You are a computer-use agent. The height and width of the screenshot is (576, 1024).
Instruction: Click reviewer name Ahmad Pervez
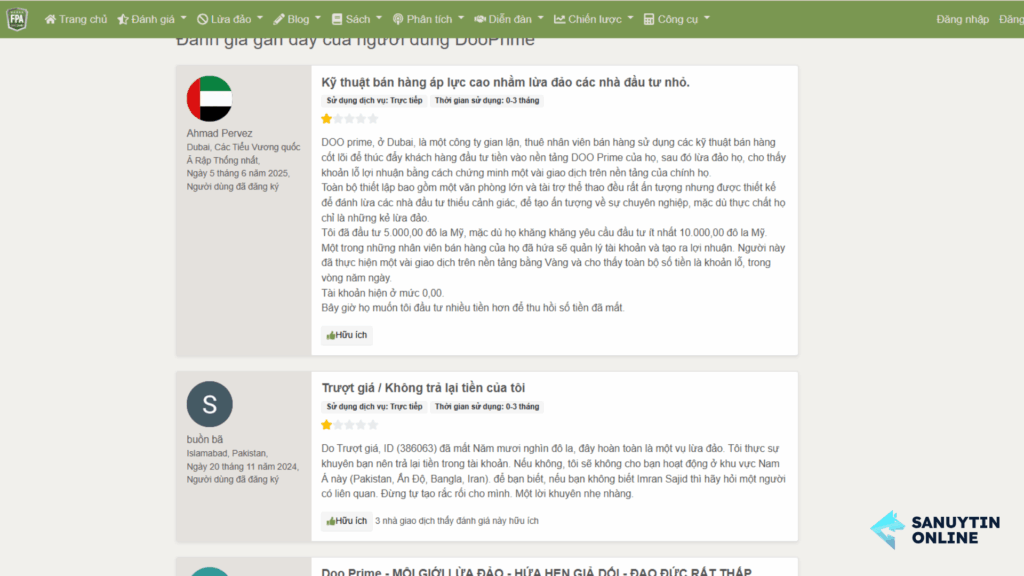coord(219,133)
